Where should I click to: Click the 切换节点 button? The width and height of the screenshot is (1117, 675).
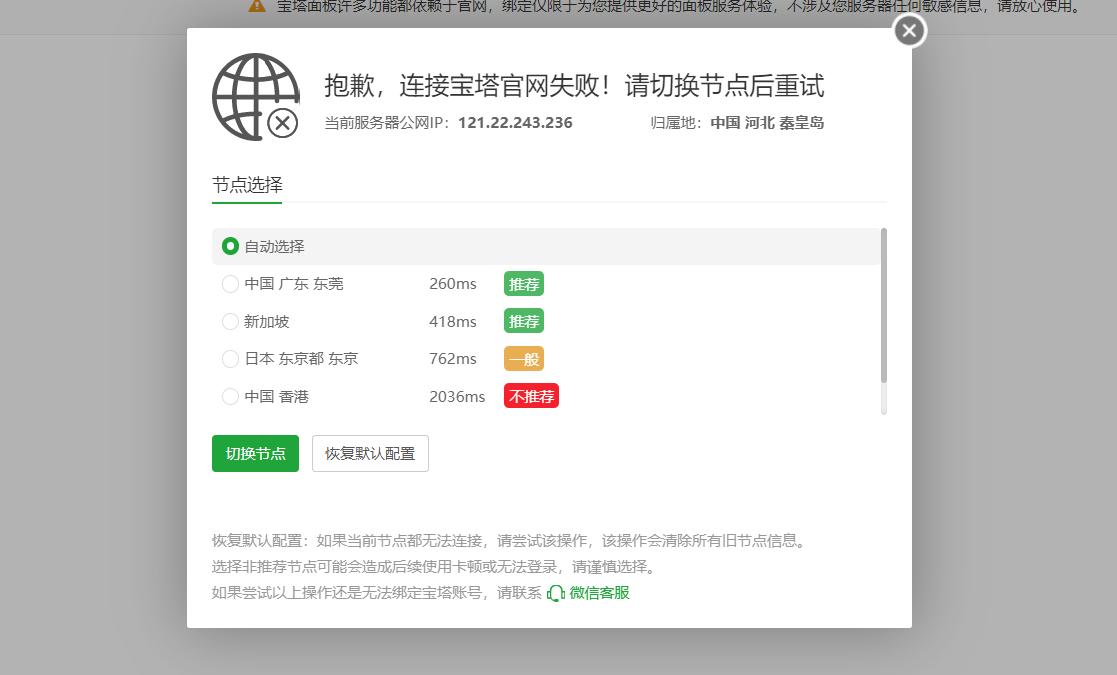[255, 454]
